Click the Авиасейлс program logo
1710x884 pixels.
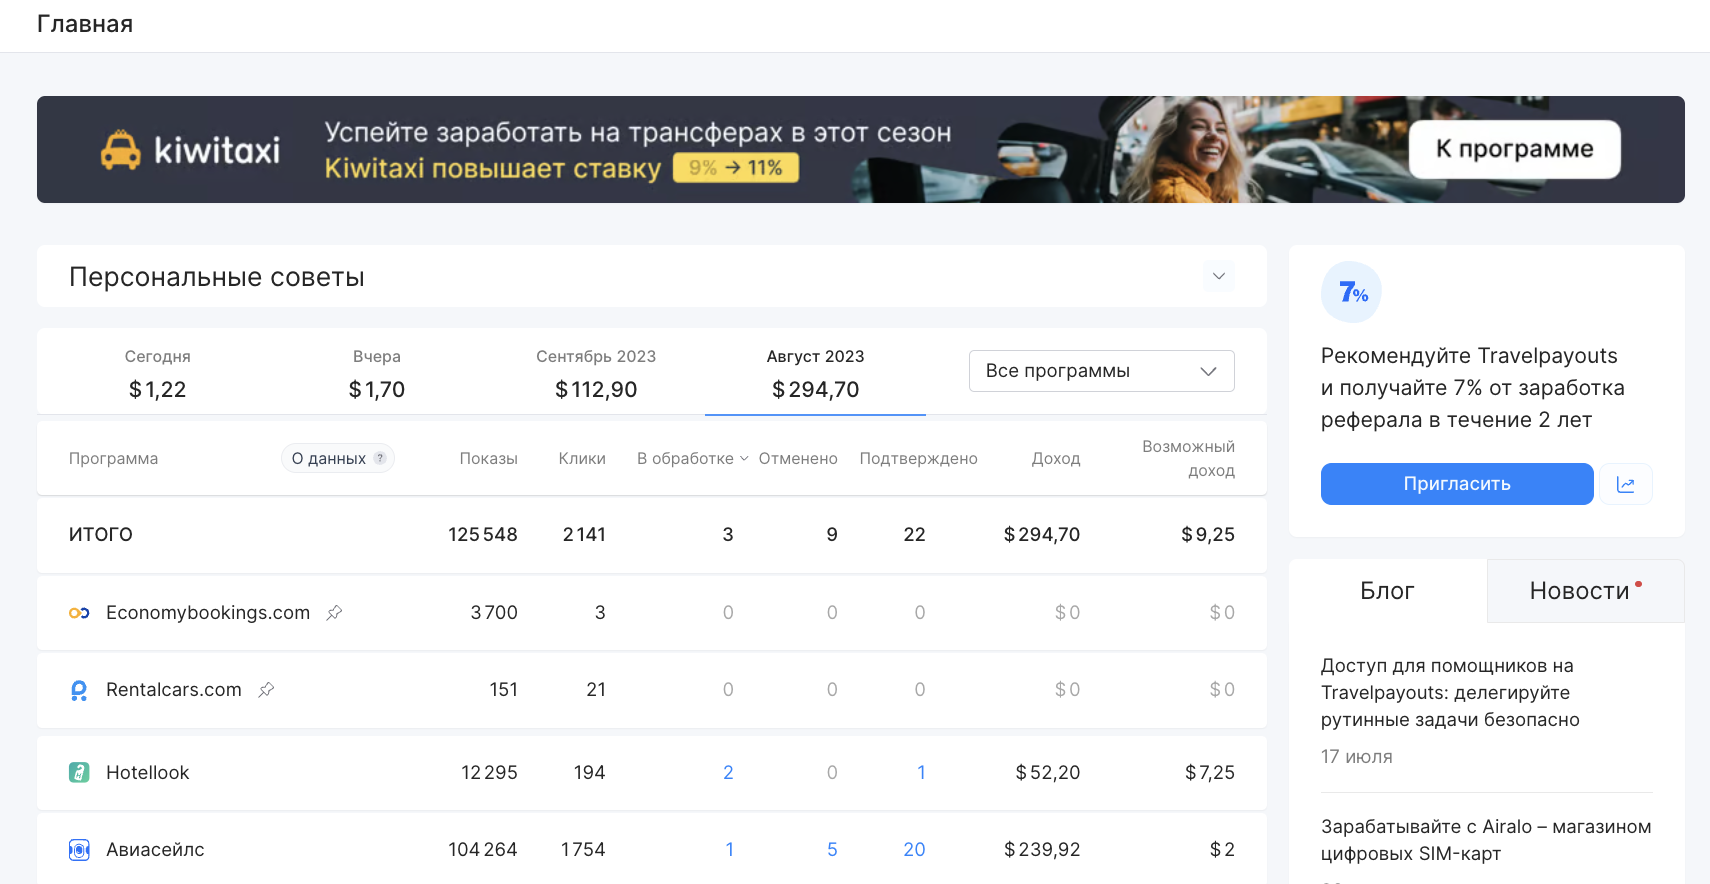79,850
